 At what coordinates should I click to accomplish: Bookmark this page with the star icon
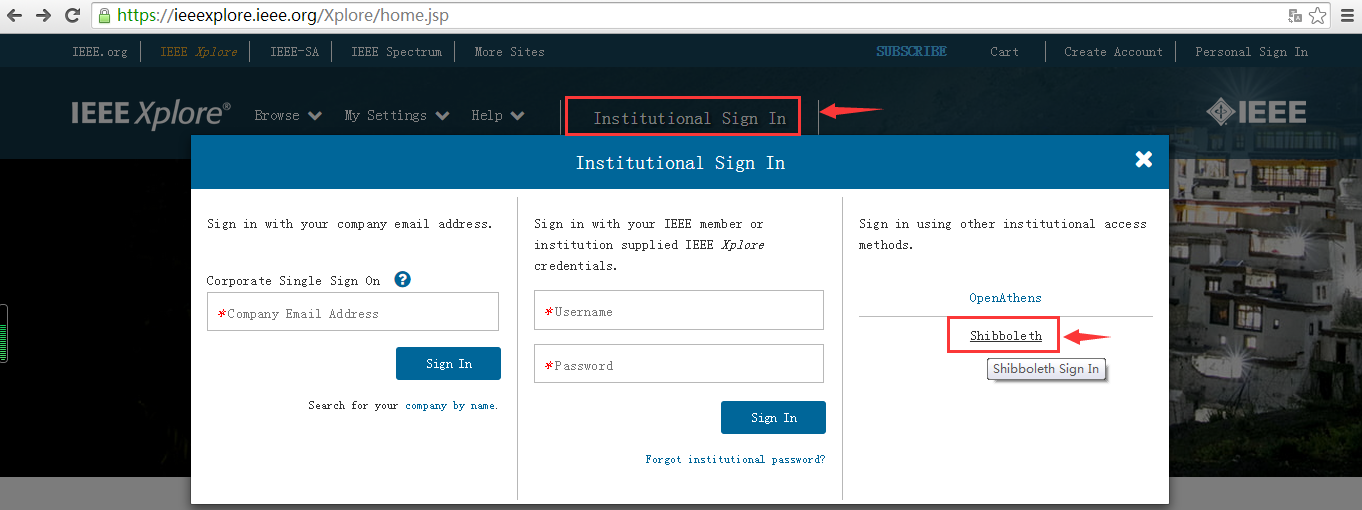pyautogui.click(x=1317, y=16)
